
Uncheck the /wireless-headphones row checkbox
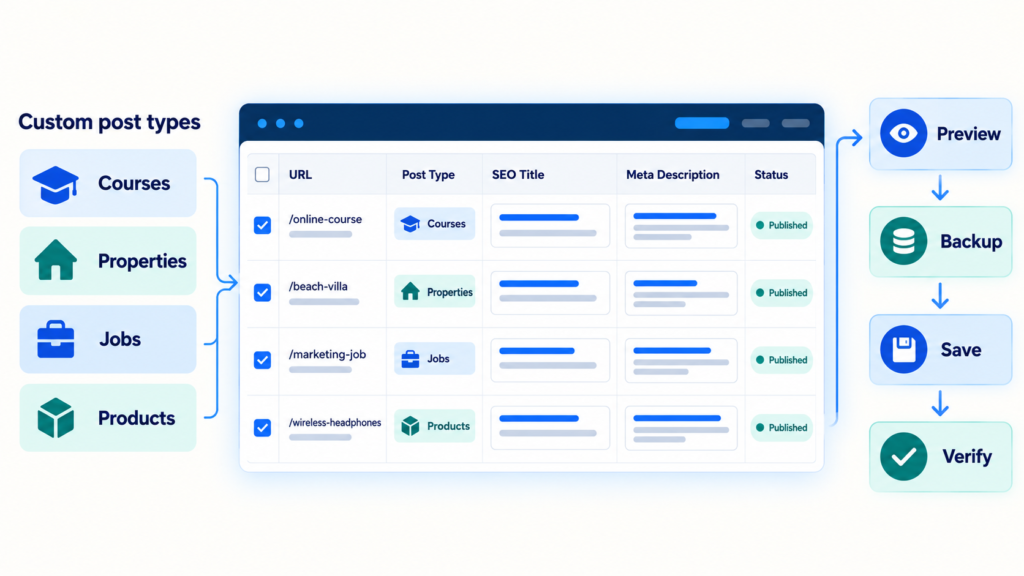pyautogui.click(x=262, y=428)
